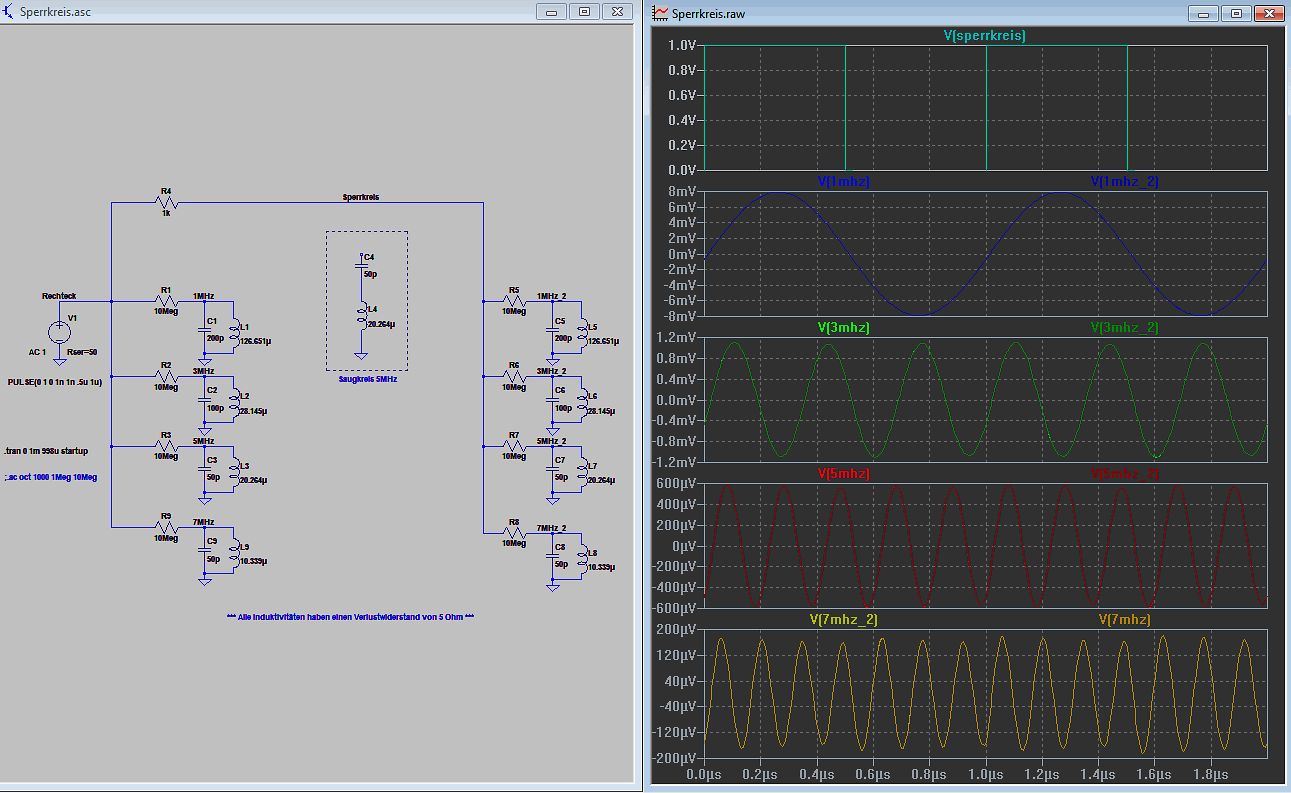Click resistor R8 feeding the 7MHz_2 node
Screen dimensions: 1291x793
(514, 533)
